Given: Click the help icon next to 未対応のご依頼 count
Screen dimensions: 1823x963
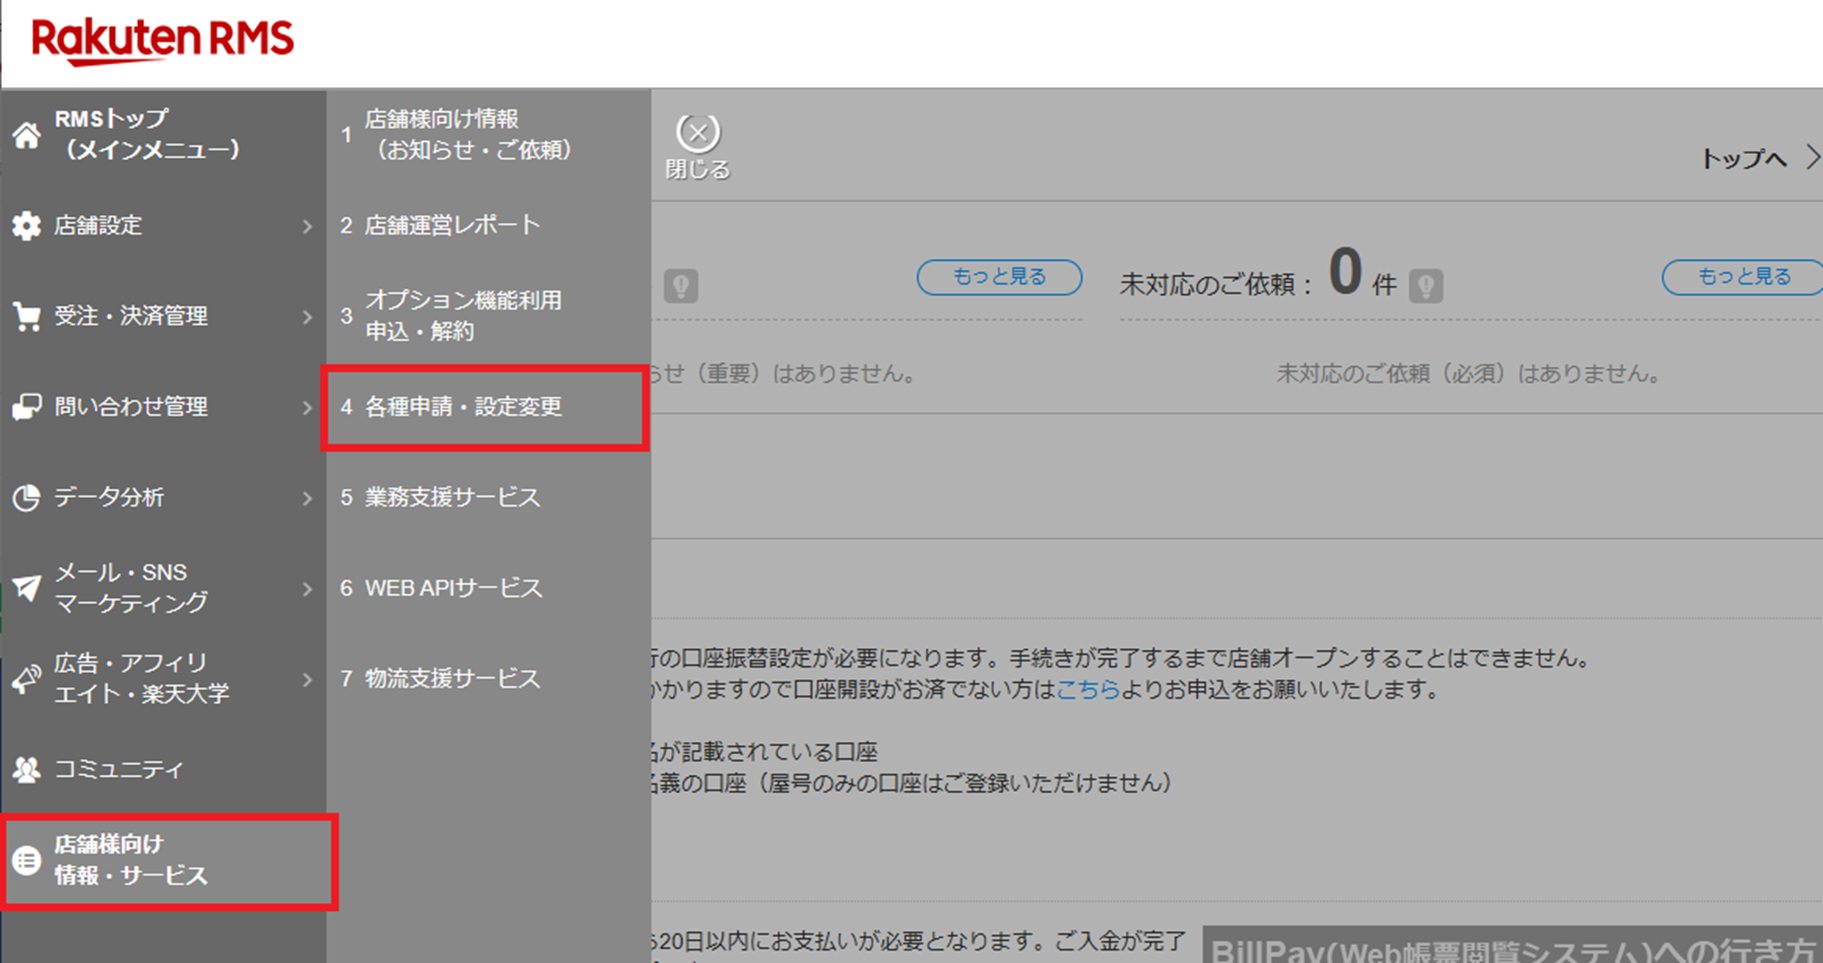Looking at the screenshot, I should coord(1426,286).
